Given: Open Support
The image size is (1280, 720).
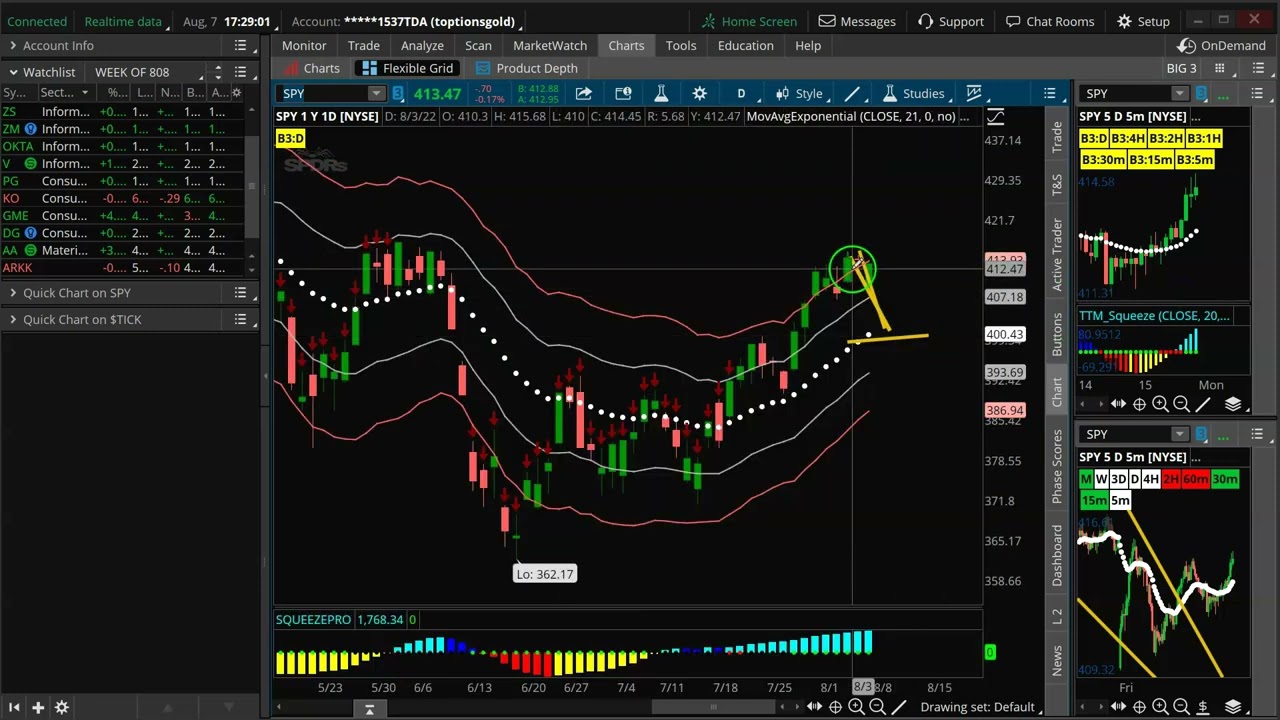Looking at the screenshot, I should [x=951, y=21].
